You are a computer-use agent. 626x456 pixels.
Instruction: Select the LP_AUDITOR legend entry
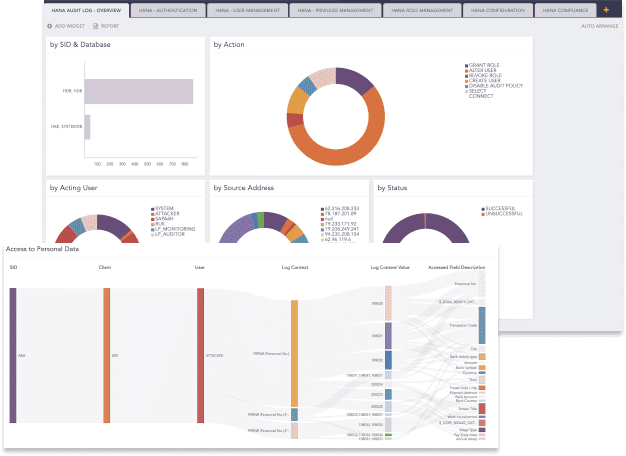click(170, 234)
